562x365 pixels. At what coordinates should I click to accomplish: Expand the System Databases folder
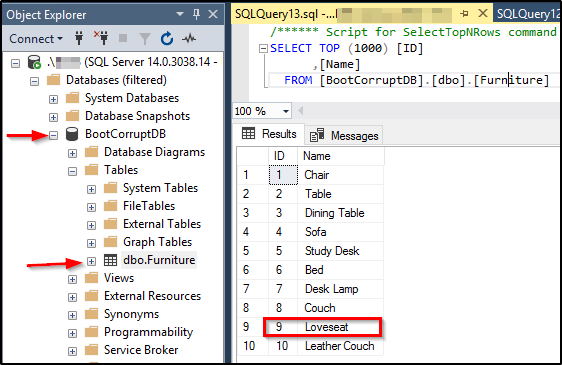(53, 99)
